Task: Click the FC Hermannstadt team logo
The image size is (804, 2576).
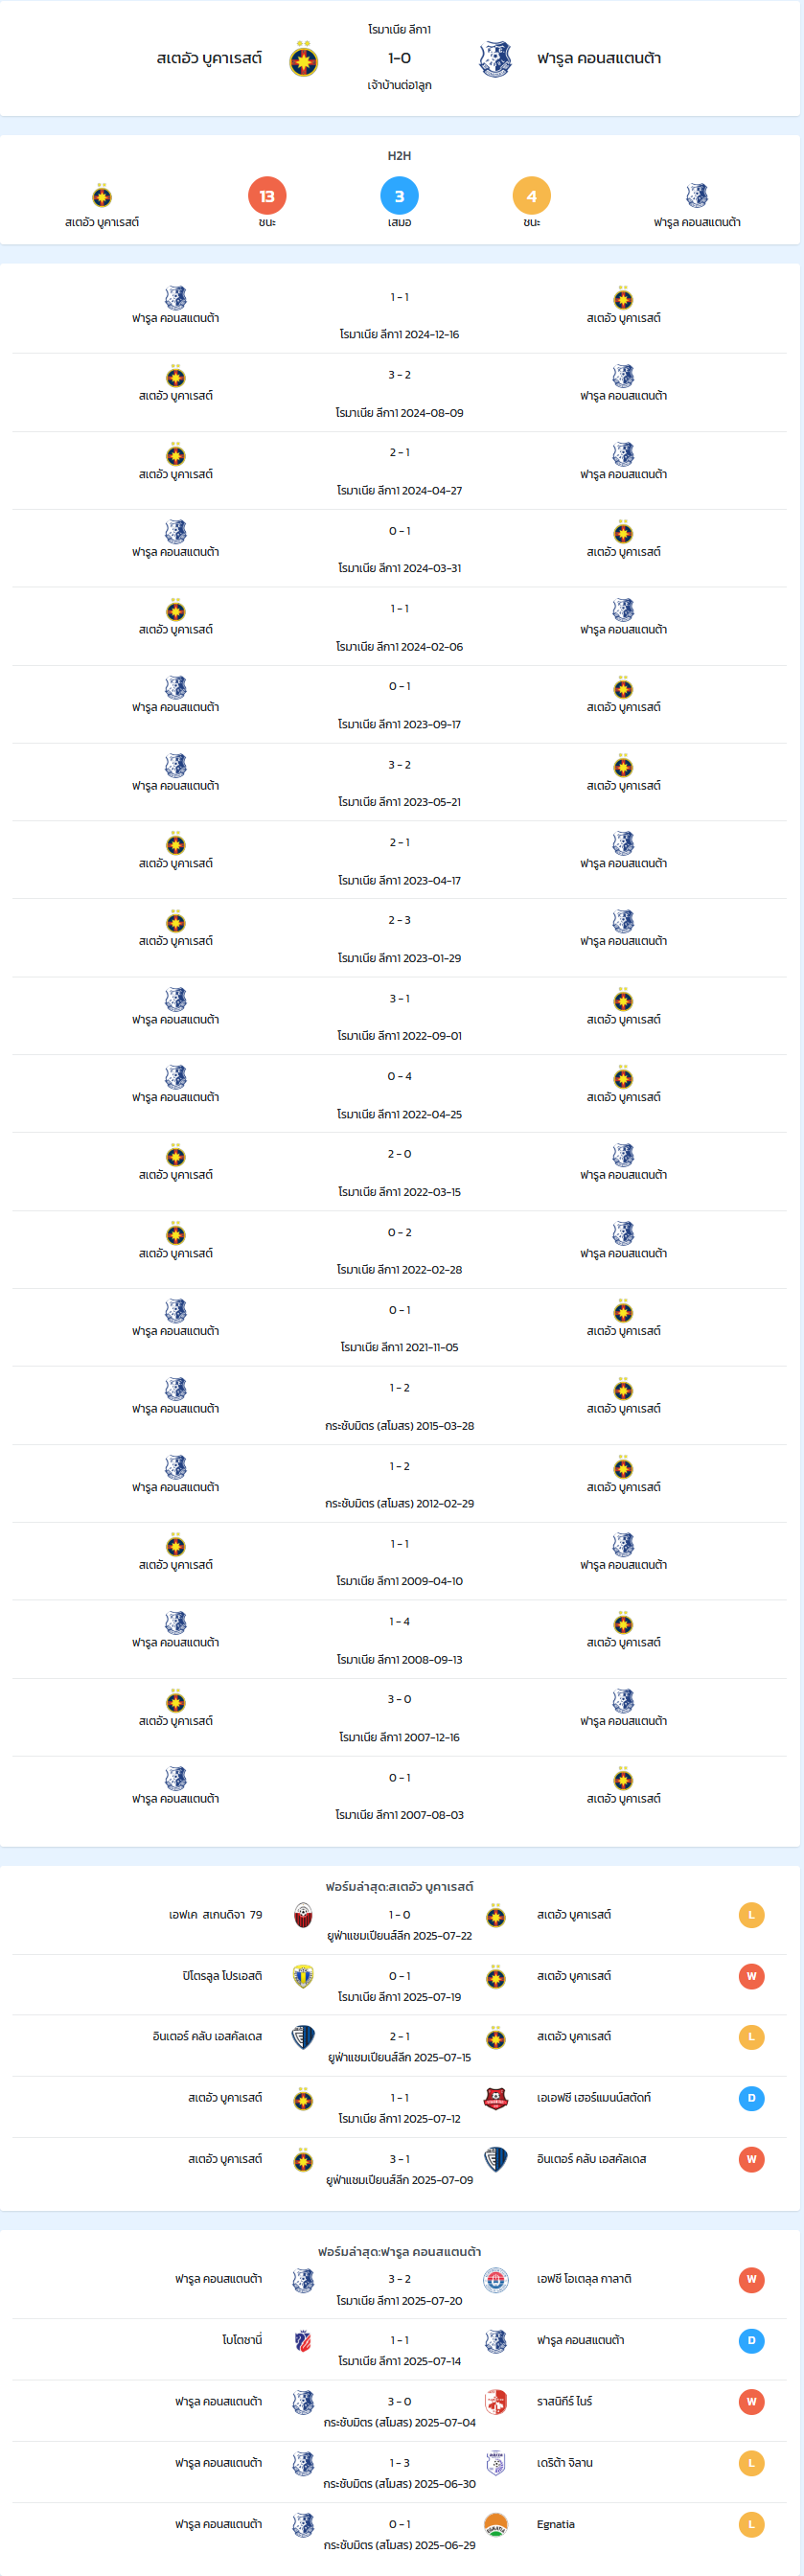Action: coord(495,2098)
